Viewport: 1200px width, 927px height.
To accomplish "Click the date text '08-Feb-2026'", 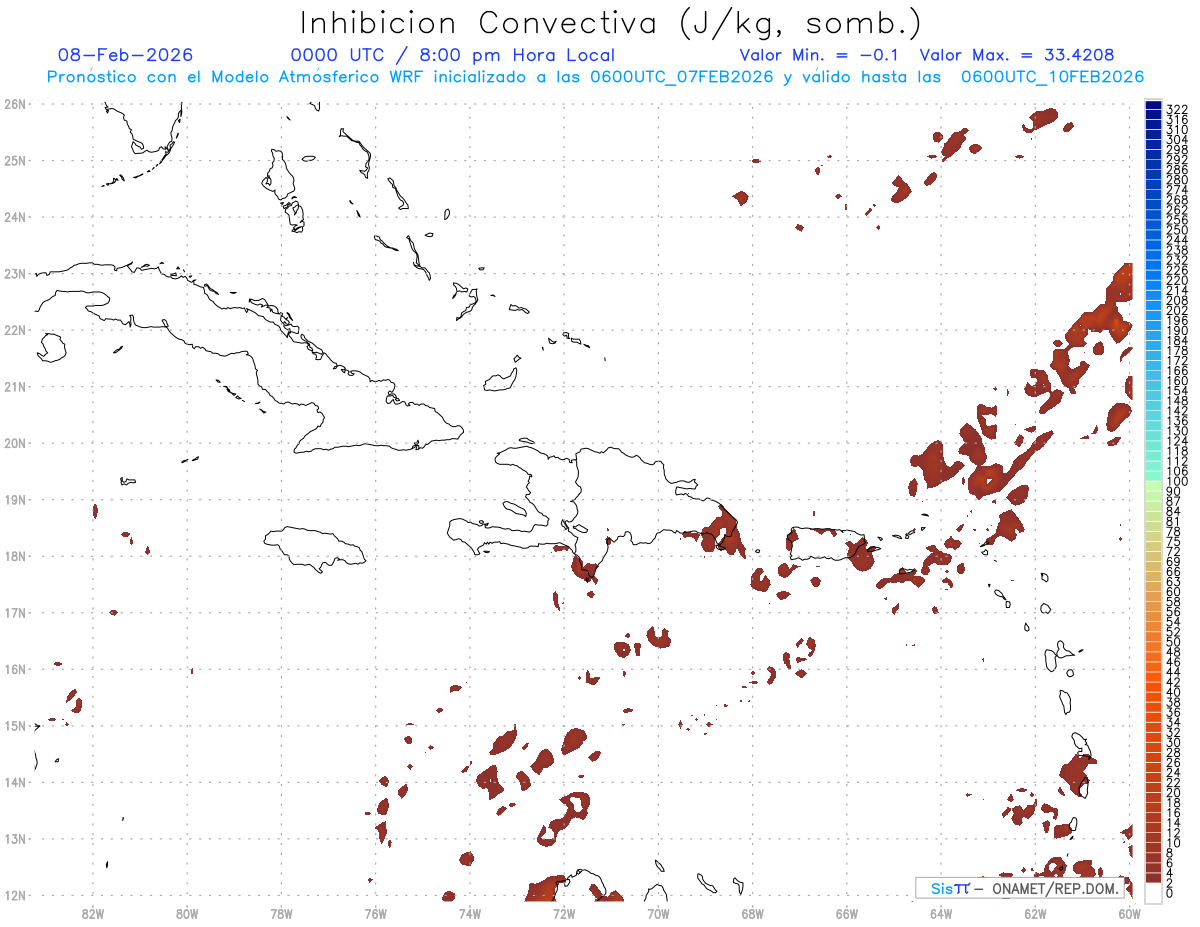I will (126, 55).
